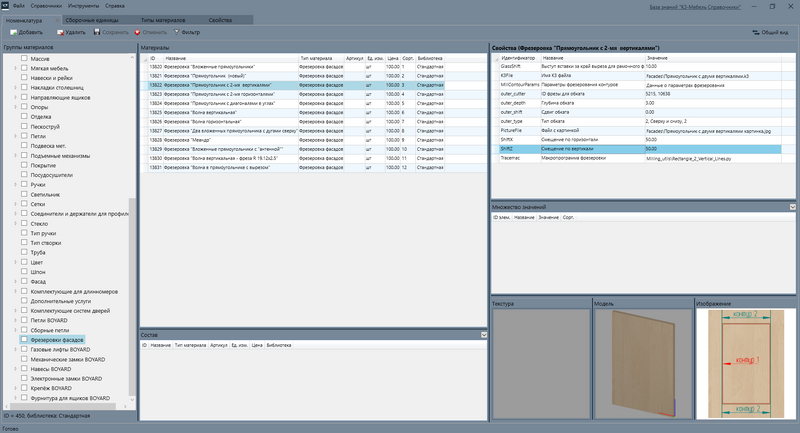Collapse the Множество значений panel chevron
Viewport: 800px width, 433px height.
[792, 207]
